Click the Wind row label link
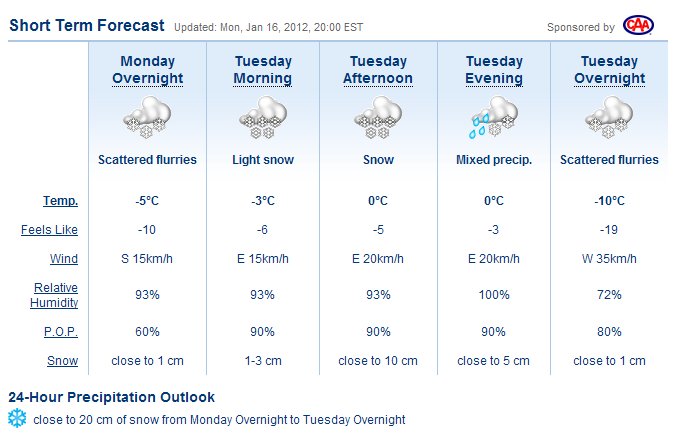Screen dimensions: 677x437 (x=63, y=260)
